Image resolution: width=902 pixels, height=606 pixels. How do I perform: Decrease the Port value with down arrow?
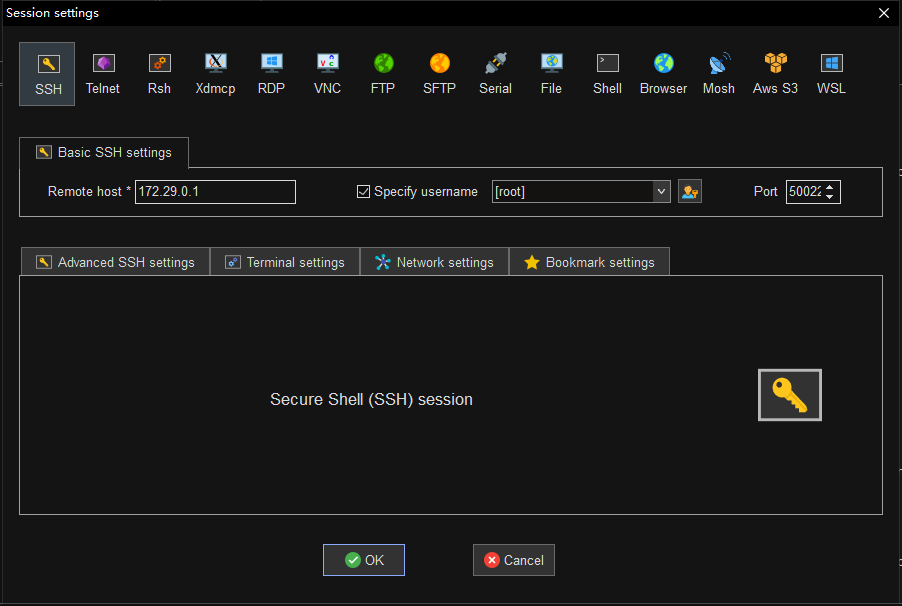(830, 197)
